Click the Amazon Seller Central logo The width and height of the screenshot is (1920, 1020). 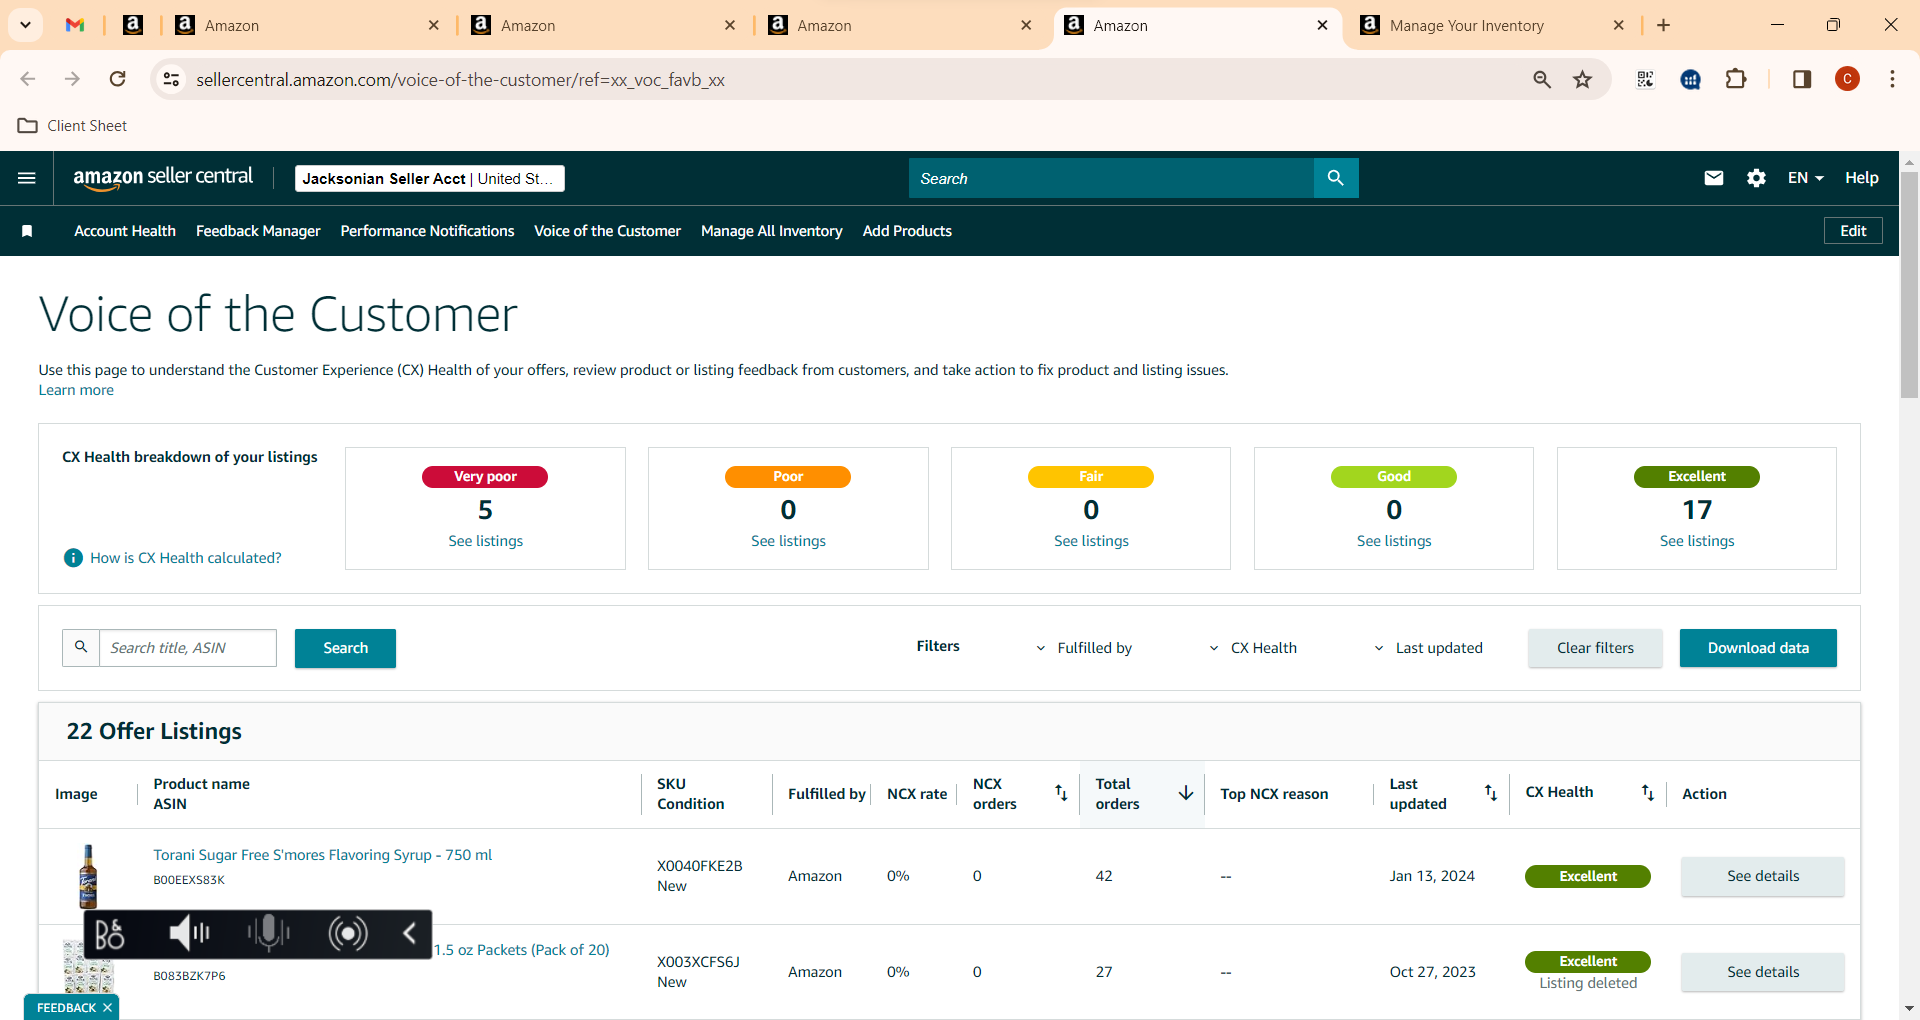(163, 178)
